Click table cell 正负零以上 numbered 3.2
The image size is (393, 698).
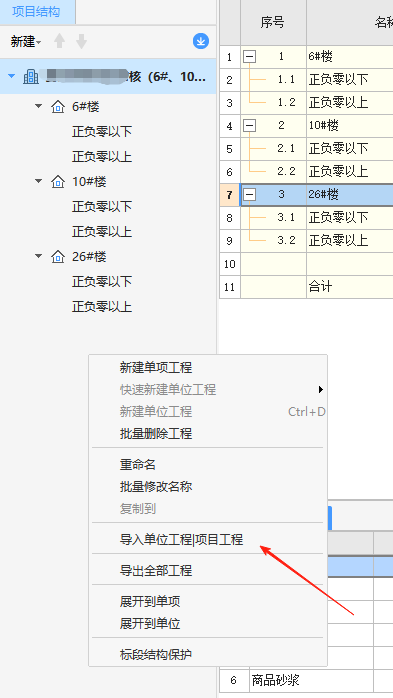pyautogui.click(x=349, y=241)
